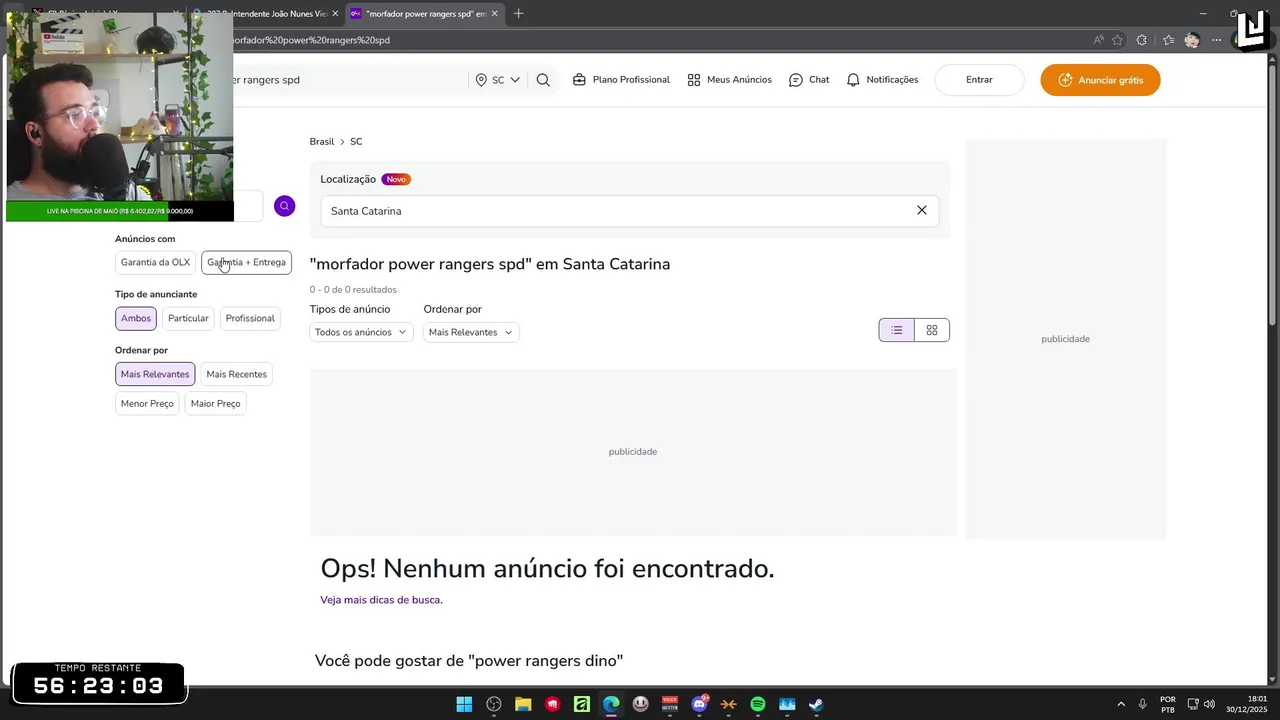Open File Explorer from the taskbar
This screenshot has height=720, width=1280.
pos(523,704)
